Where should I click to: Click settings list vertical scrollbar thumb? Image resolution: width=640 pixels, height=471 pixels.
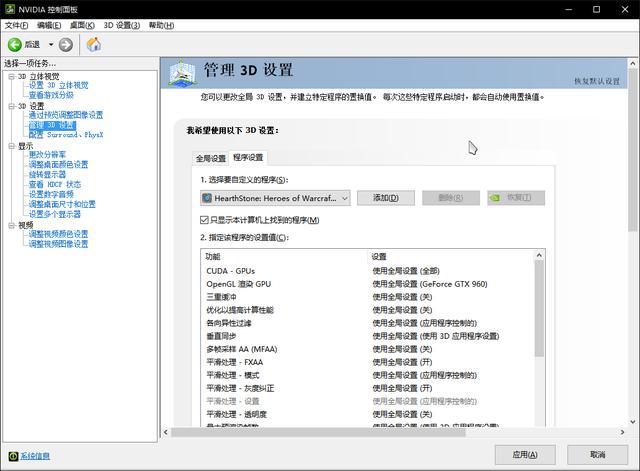[539, 309]
